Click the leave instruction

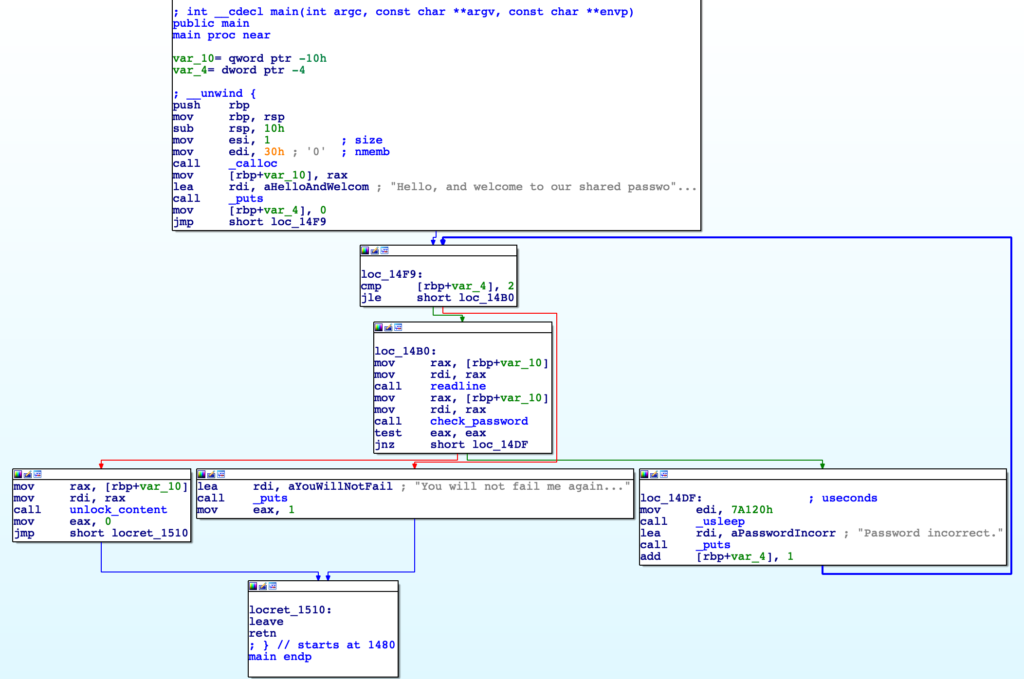266,622
